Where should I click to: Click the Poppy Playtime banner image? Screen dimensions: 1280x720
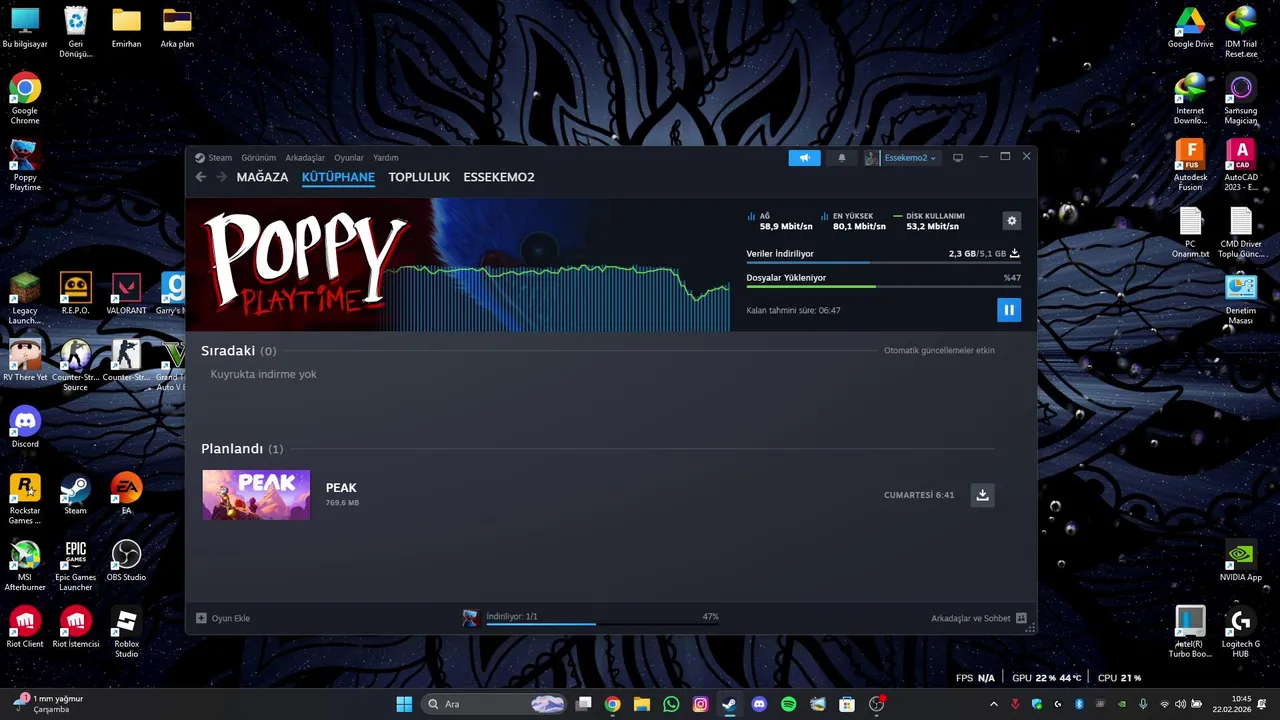click(x=458, y=265)
